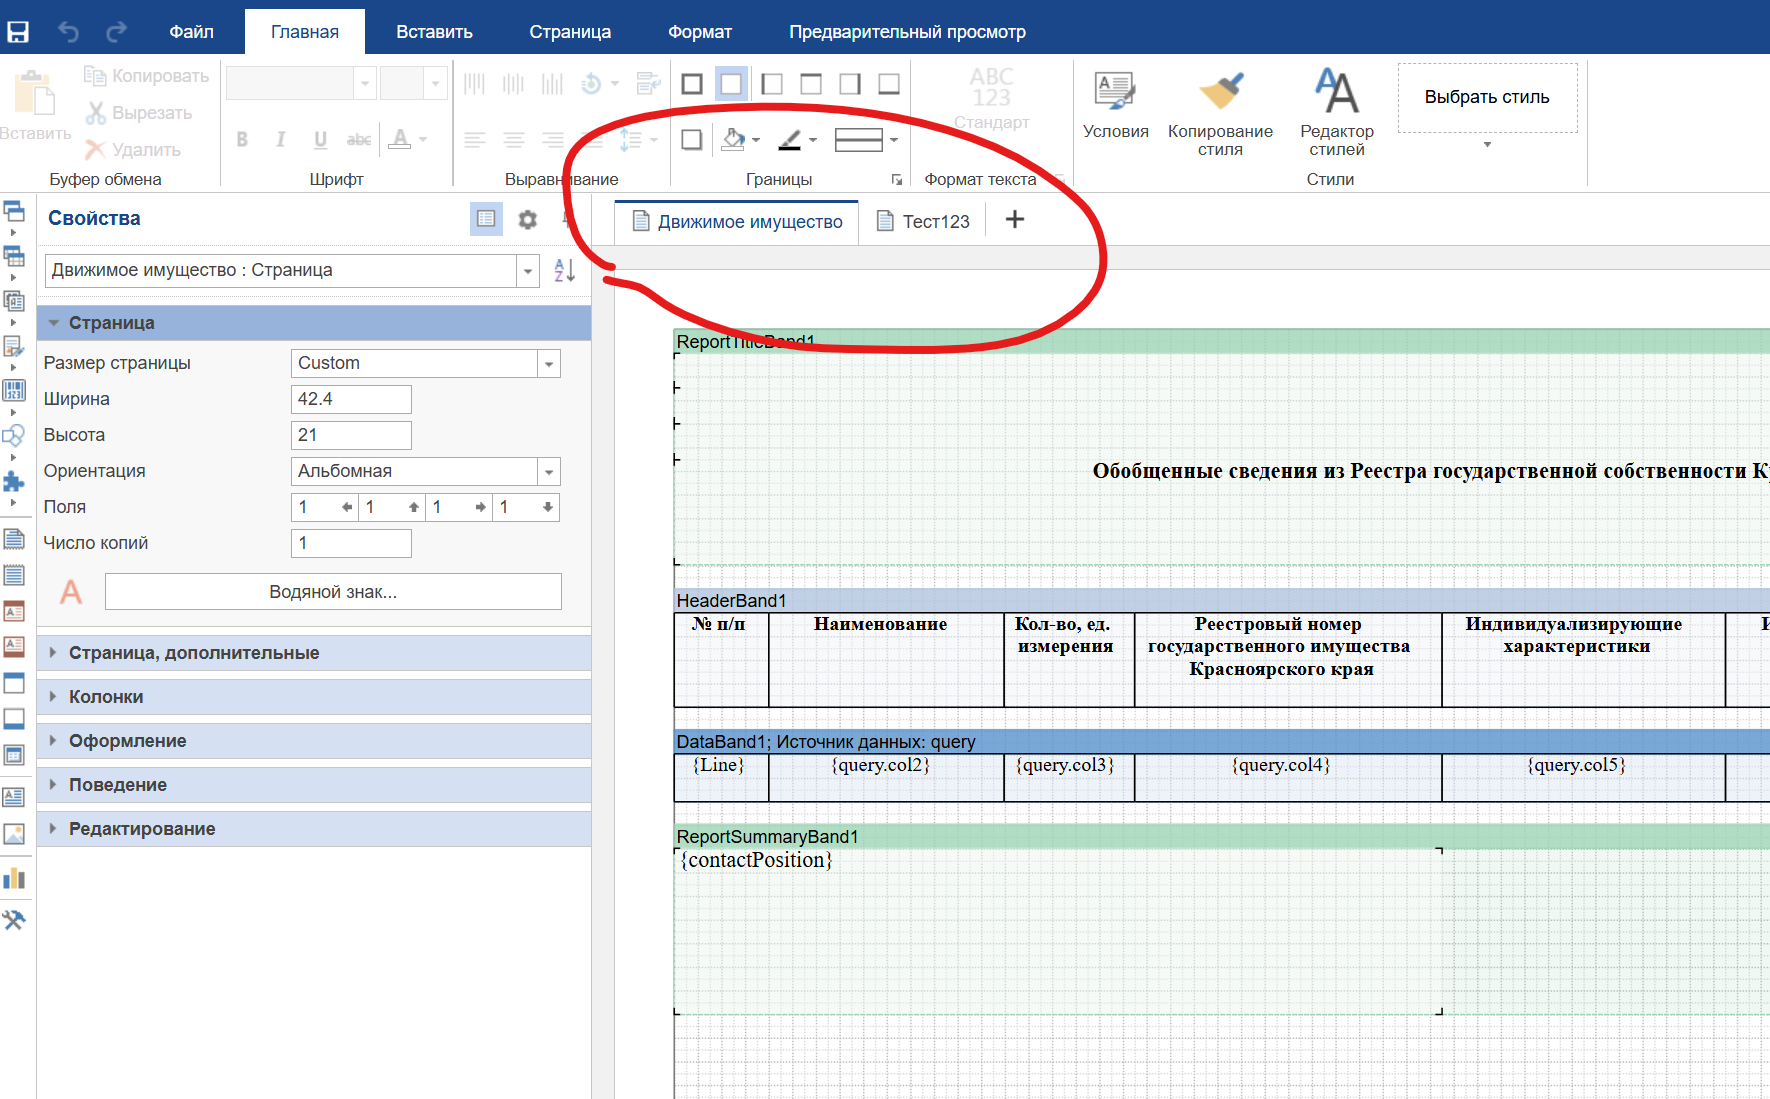1770x1099 pixels.
Task: Click the fill color bucket swatch
Action: click(x=733, y=140)
